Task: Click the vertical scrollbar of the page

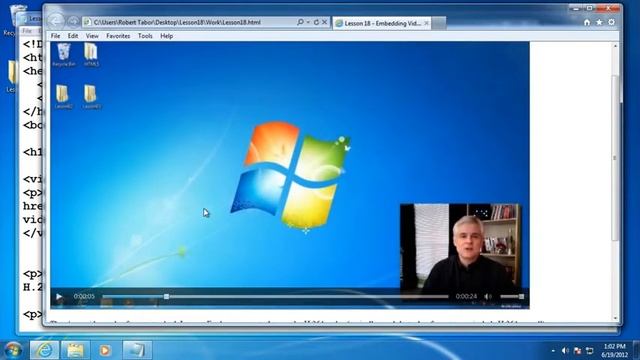Action: (616, 159)
